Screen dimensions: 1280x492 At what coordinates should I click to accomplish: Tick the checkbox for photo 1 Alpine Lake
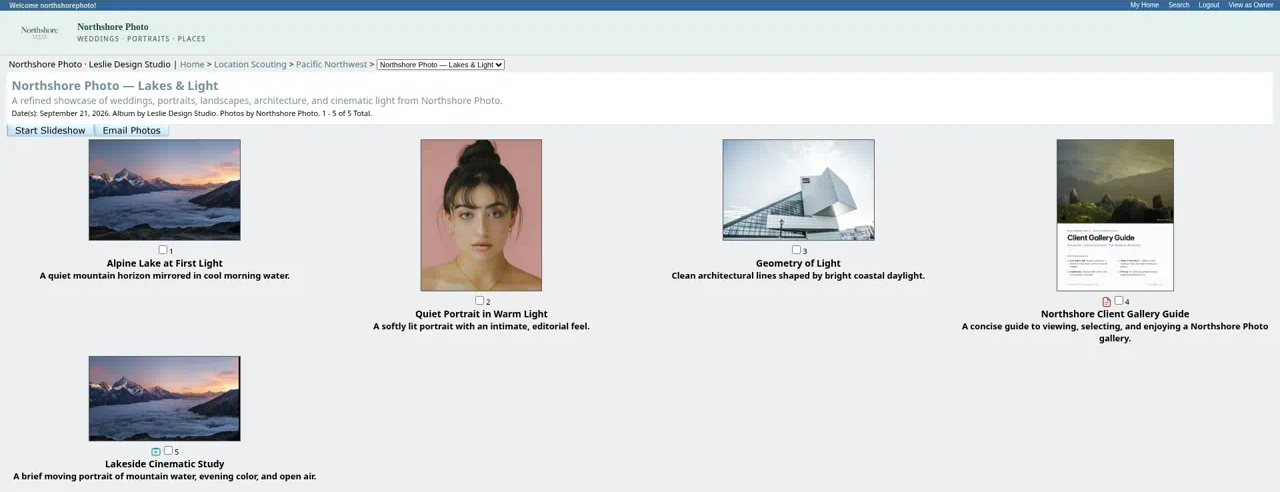pyautogui.click(x=163, y=250)
